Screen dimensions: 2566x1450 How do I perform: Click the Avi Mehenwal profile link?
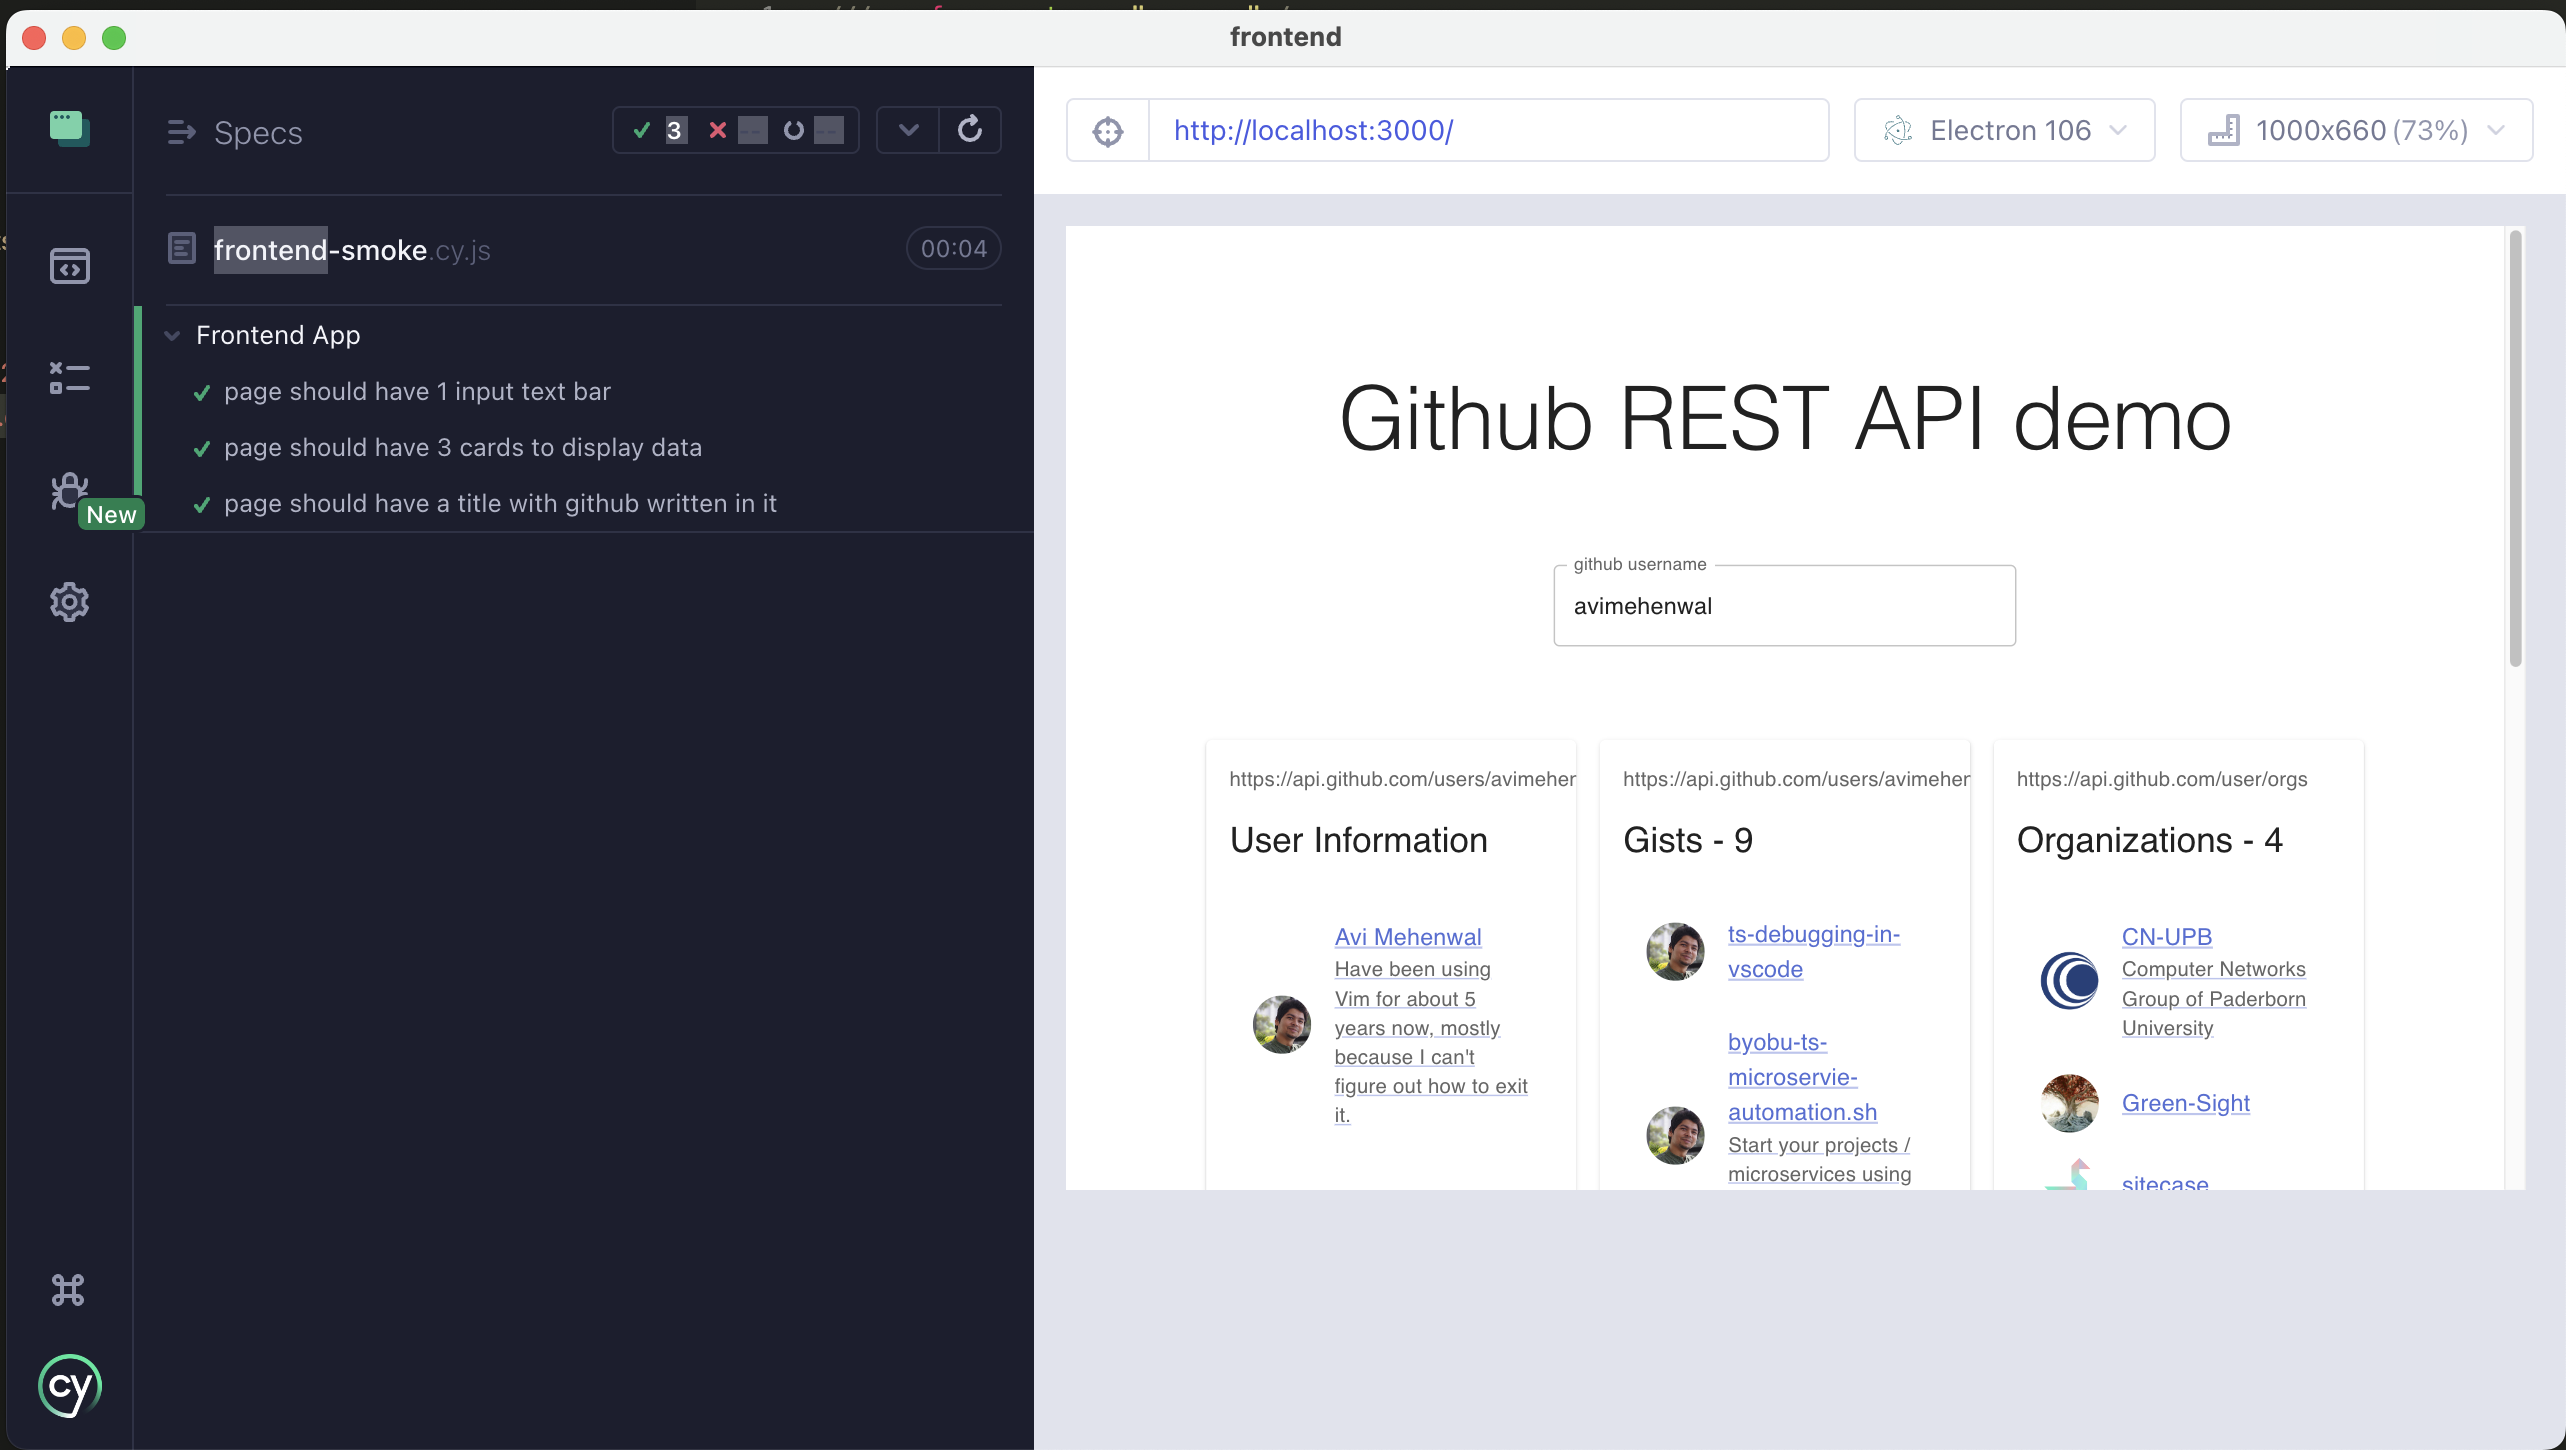pyautogui.click(x=1408, y=934)
